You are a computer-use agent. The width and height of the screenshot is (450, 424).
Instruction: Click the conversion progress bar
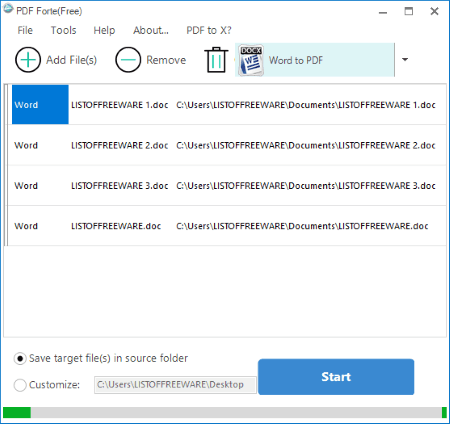(225, 412)
